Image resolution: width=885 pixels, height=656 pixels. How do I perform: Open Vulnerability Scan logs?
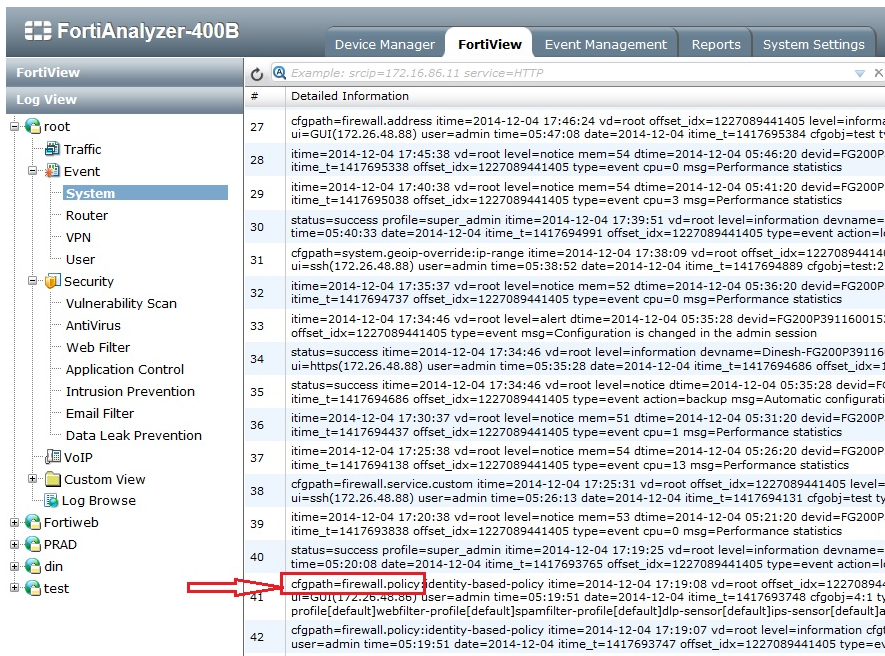tap(121, 303)
